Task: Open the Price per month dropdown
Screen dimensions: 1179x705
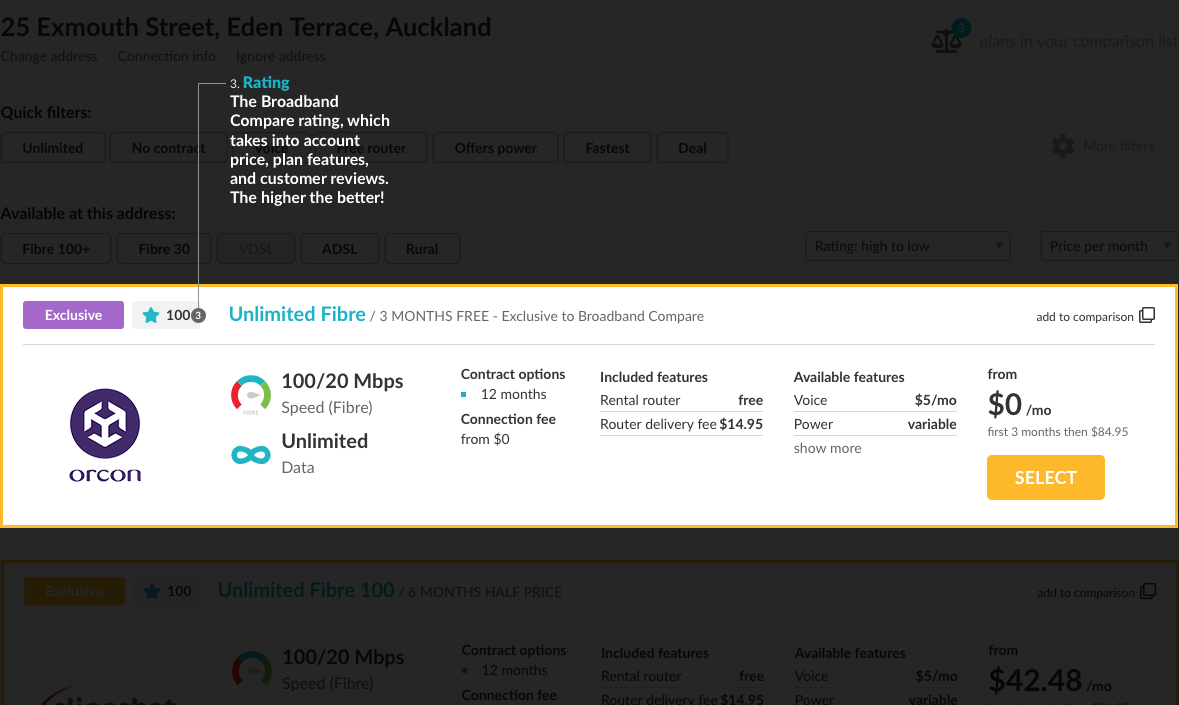Action: point(1109,246)
